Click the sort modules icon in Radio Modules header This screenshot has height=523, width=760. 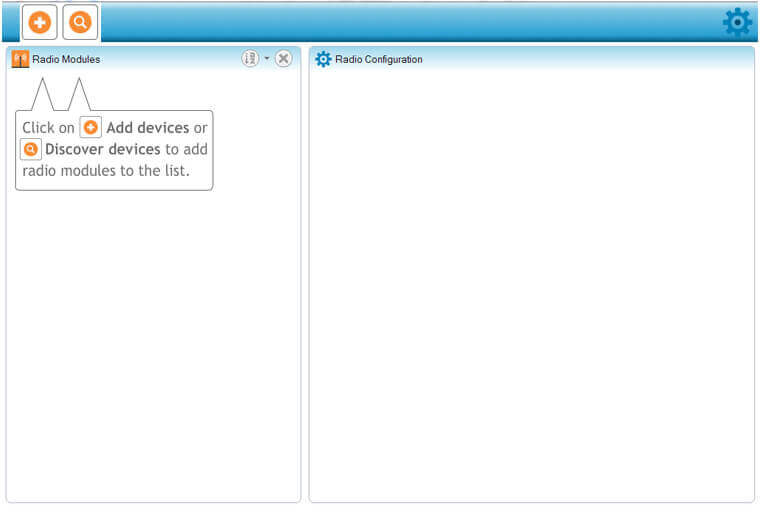pos(250,59)
